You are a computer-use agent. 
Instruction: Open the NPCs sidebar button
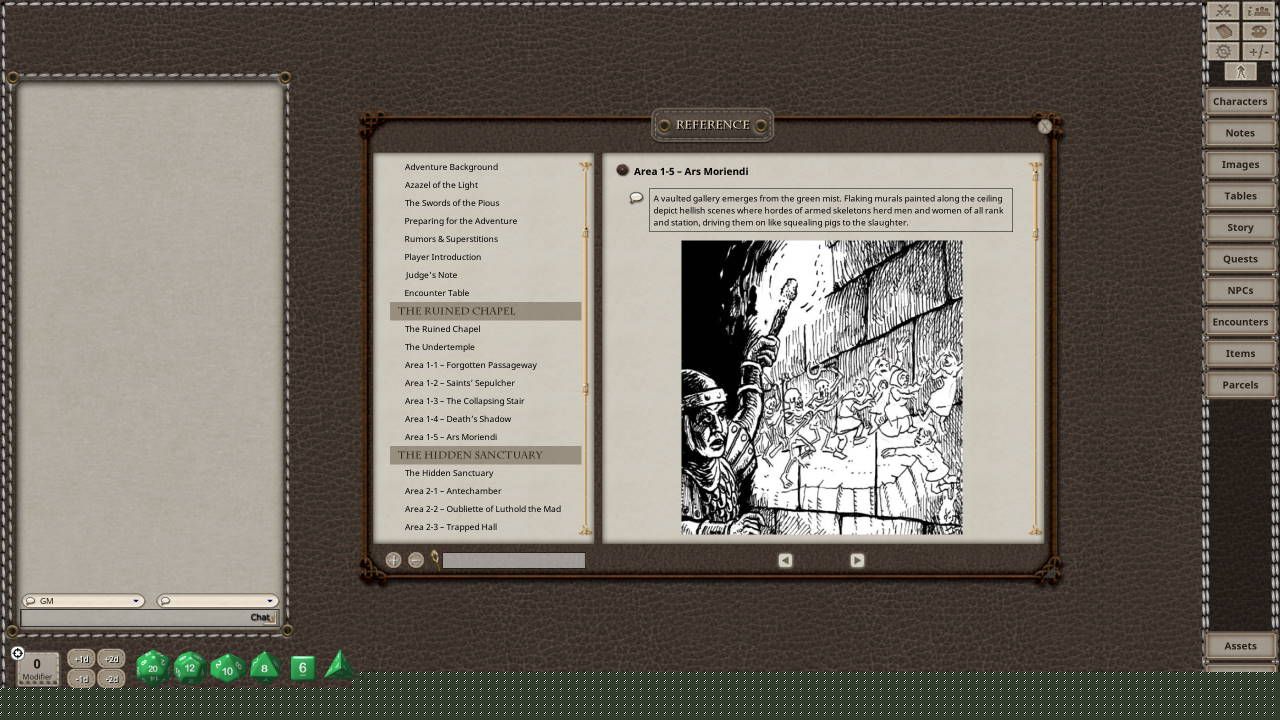point(1240,290)
